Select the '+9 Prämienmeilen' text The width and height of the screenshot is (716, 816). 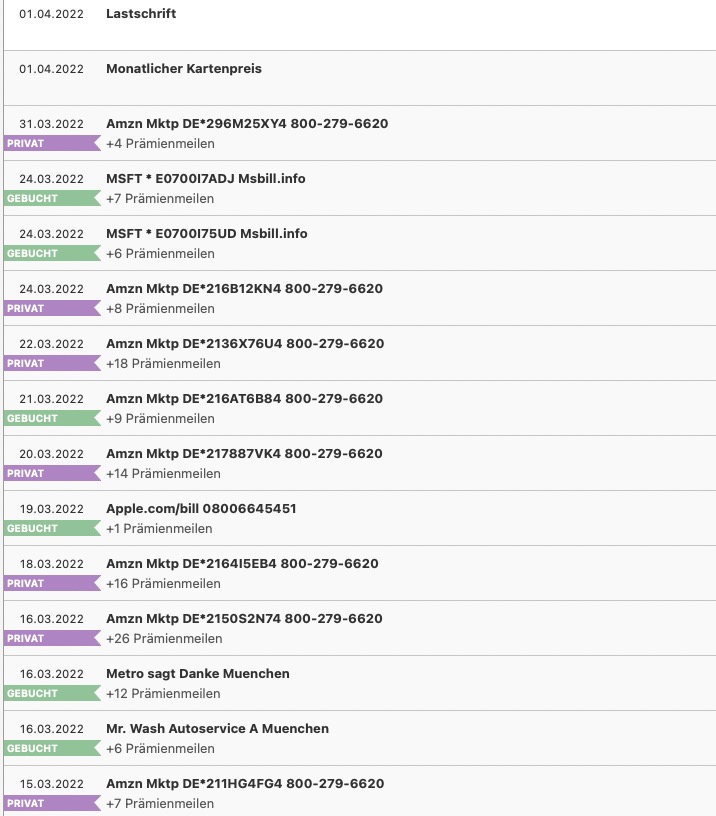(160, 418)
